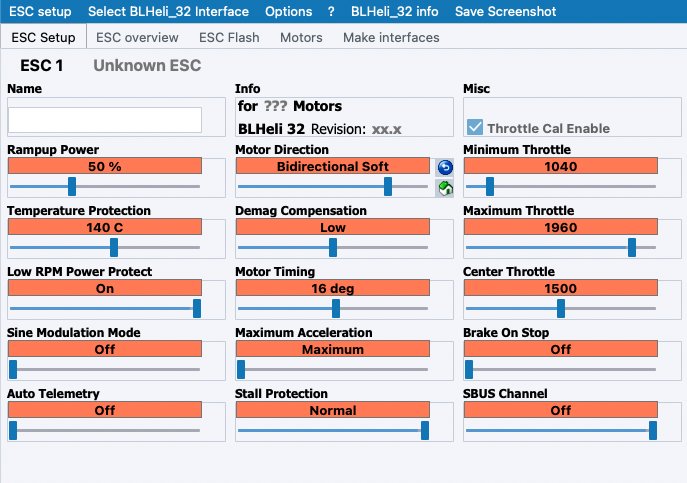Screen dimensions: 687x483
Task: Go to the Make interfaces tab
Action: (x=391, y=37)
